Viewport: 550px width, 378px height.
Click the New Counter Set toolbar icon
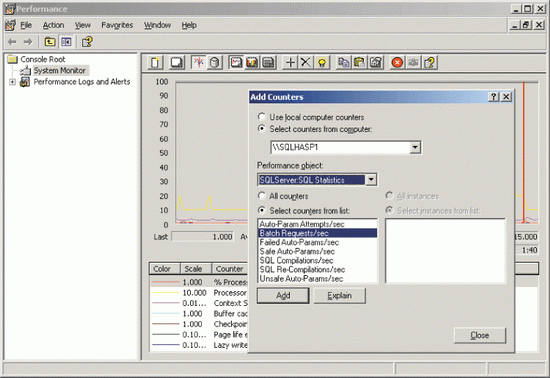tap(155, 62)
